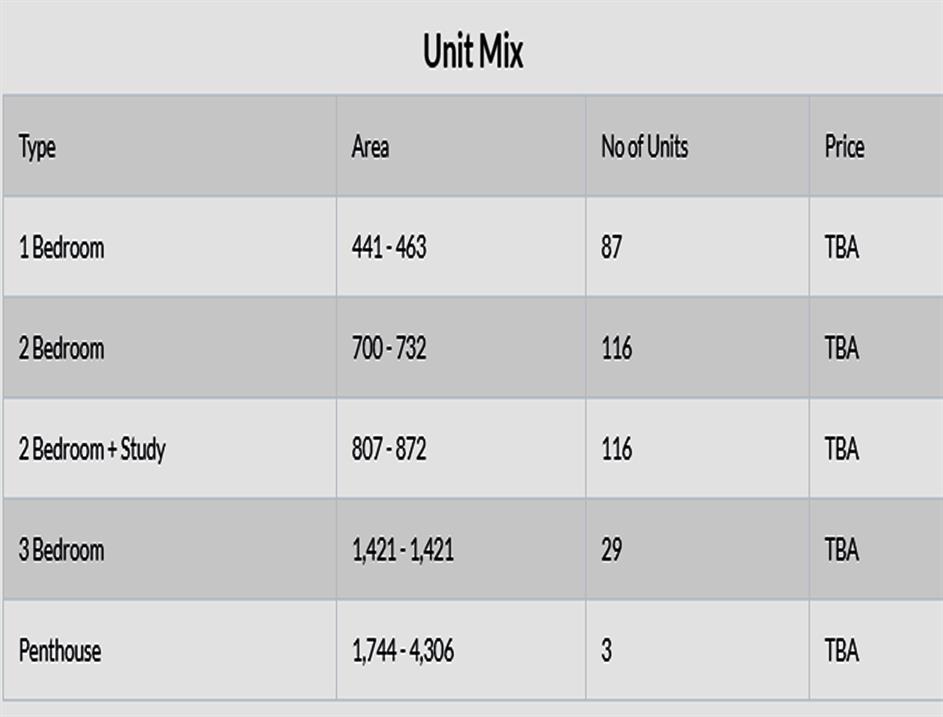This screenshot has width=943, height=717.
Task: Click the Penthouse area "1,744 - 4,306"
Action: pyautogui.click(x=403, y=651)
